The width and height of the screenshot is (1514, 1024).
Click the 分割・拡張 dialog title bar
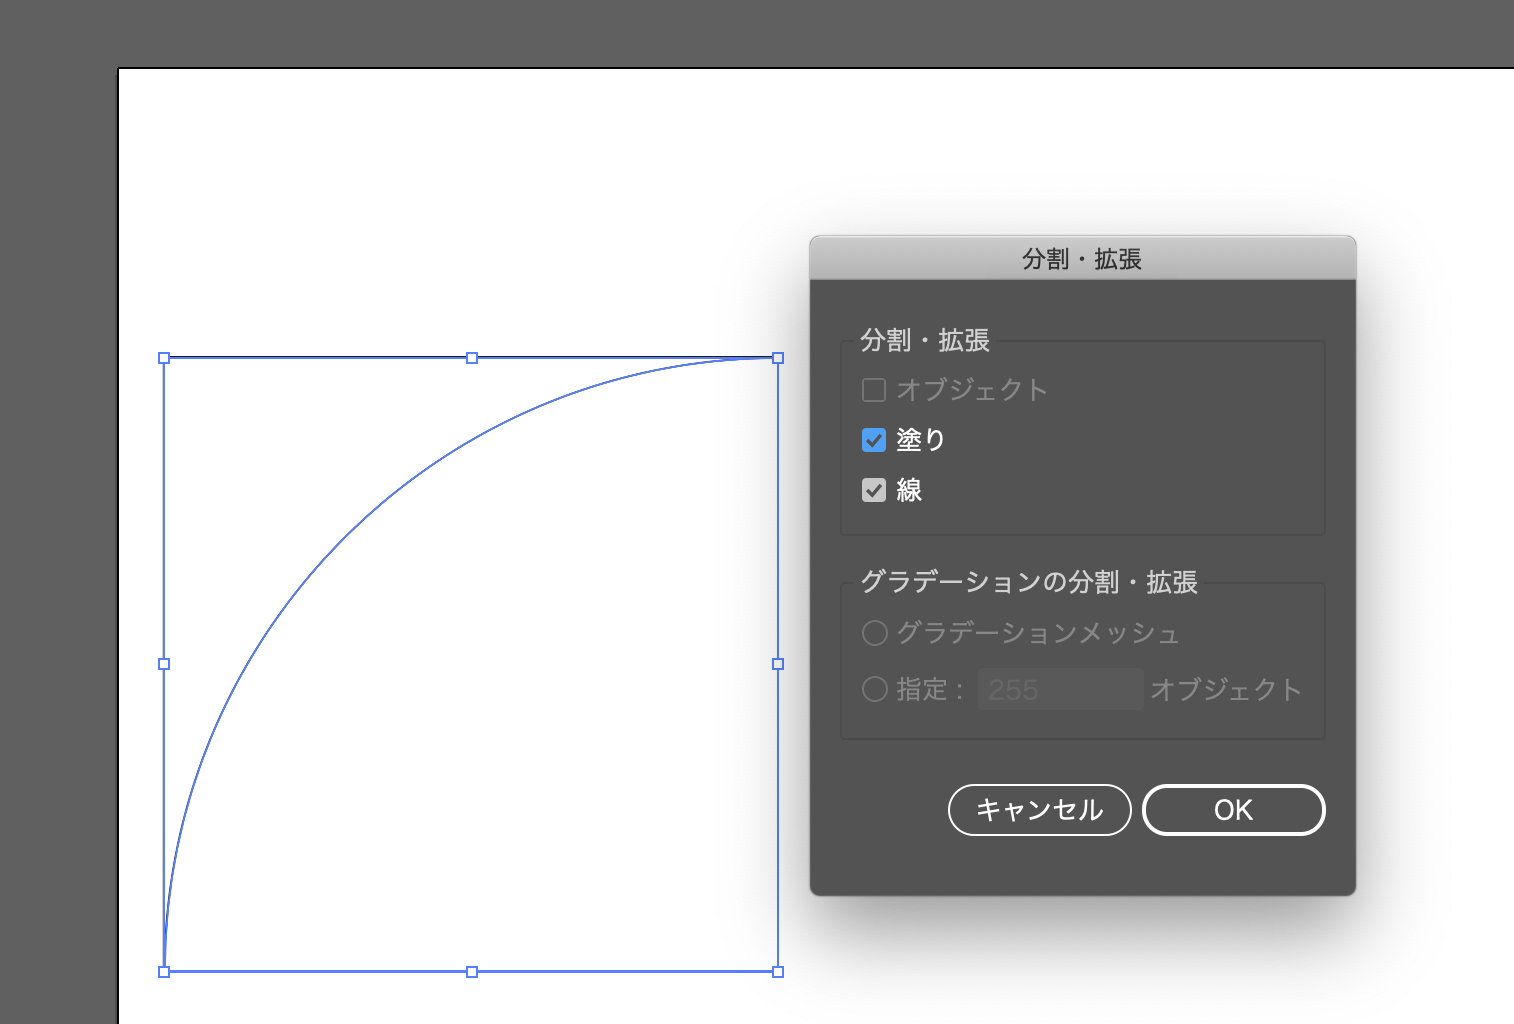click(1083, 258)
